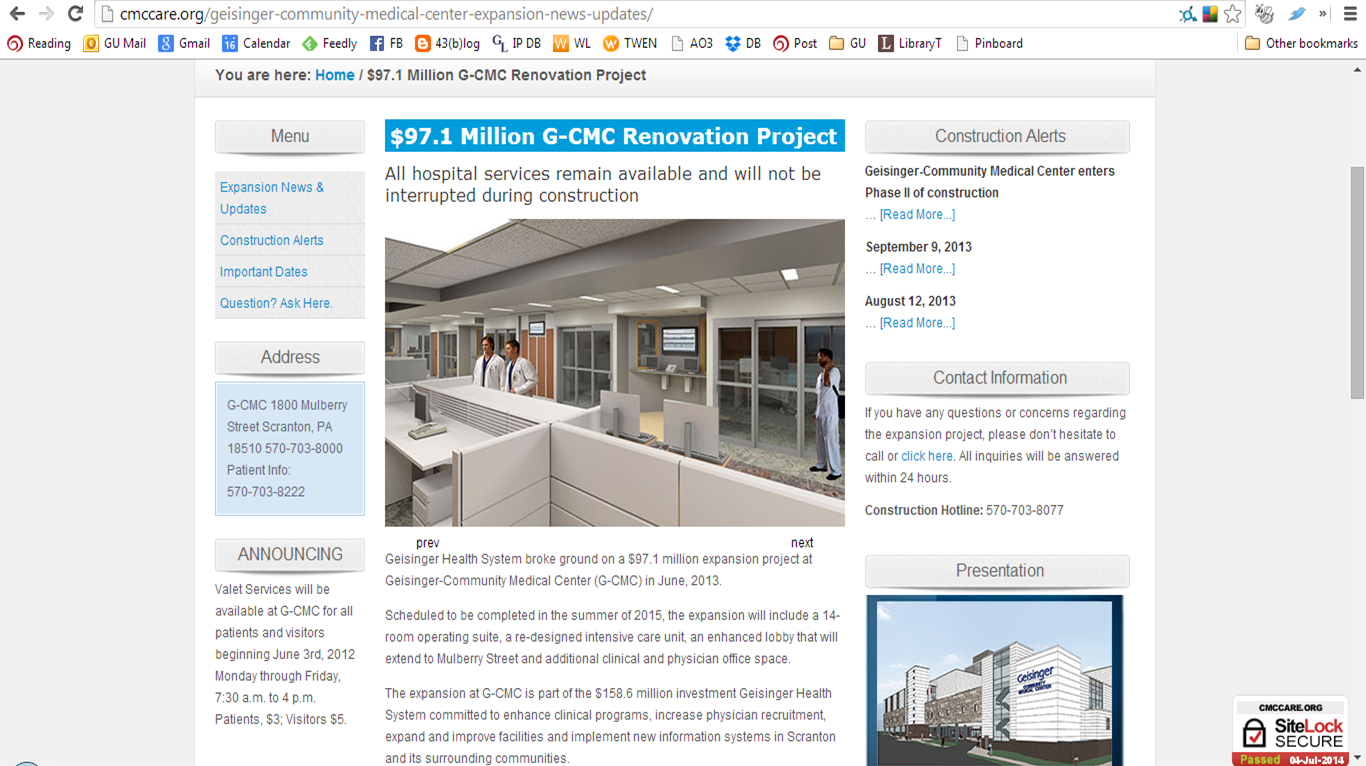Click Read More under September 9, 2013
1366x766 pixels.
pos(917,269)
